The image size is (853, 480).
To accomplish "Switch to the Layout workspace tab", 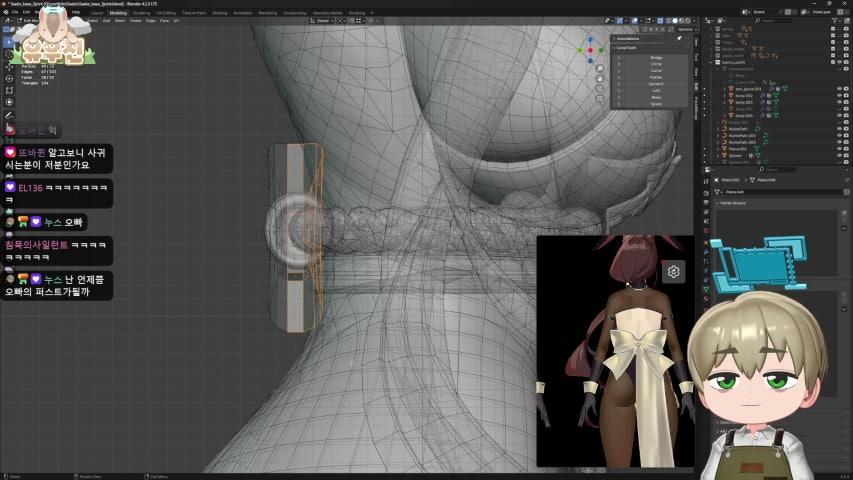I will tap(97, 13).
